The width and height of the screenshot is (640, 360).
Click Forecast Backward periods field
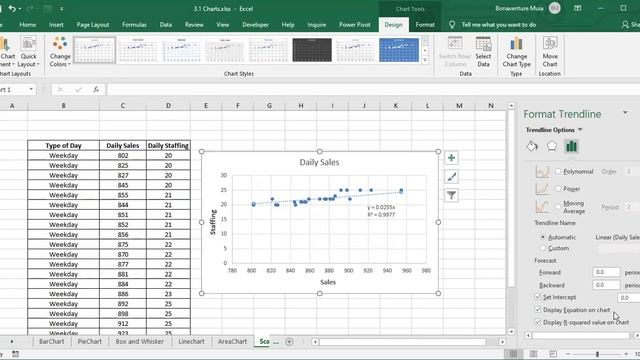coord(606,284)
